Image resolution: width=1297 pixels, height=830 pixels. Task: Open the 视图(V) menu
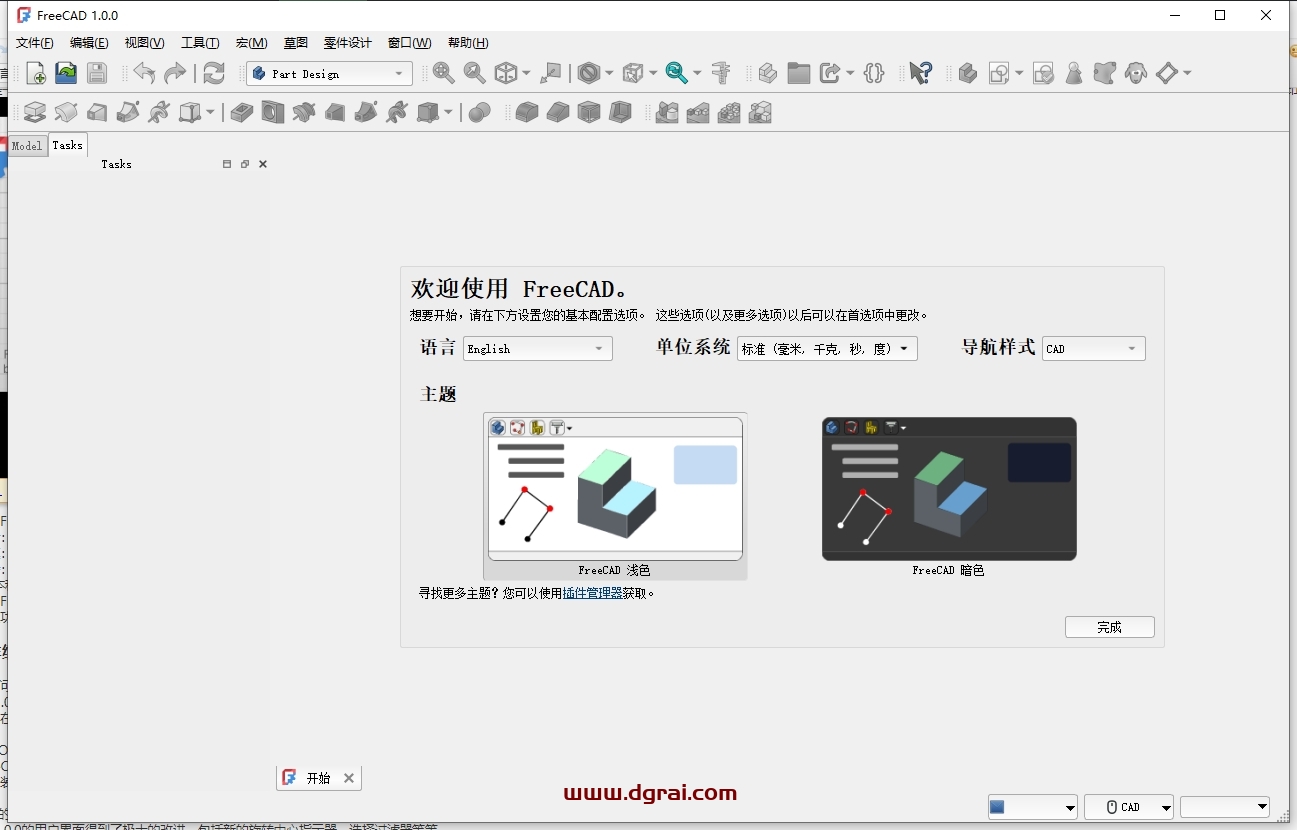144,43
